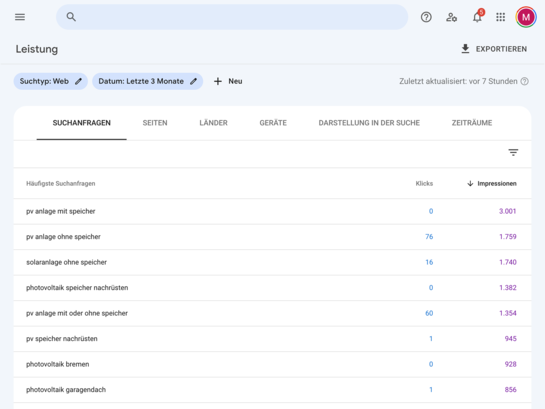This screenshot has width=545, height=409.
Task: Select the Suchanfragen tab
Action: click(x=82, y=123)
